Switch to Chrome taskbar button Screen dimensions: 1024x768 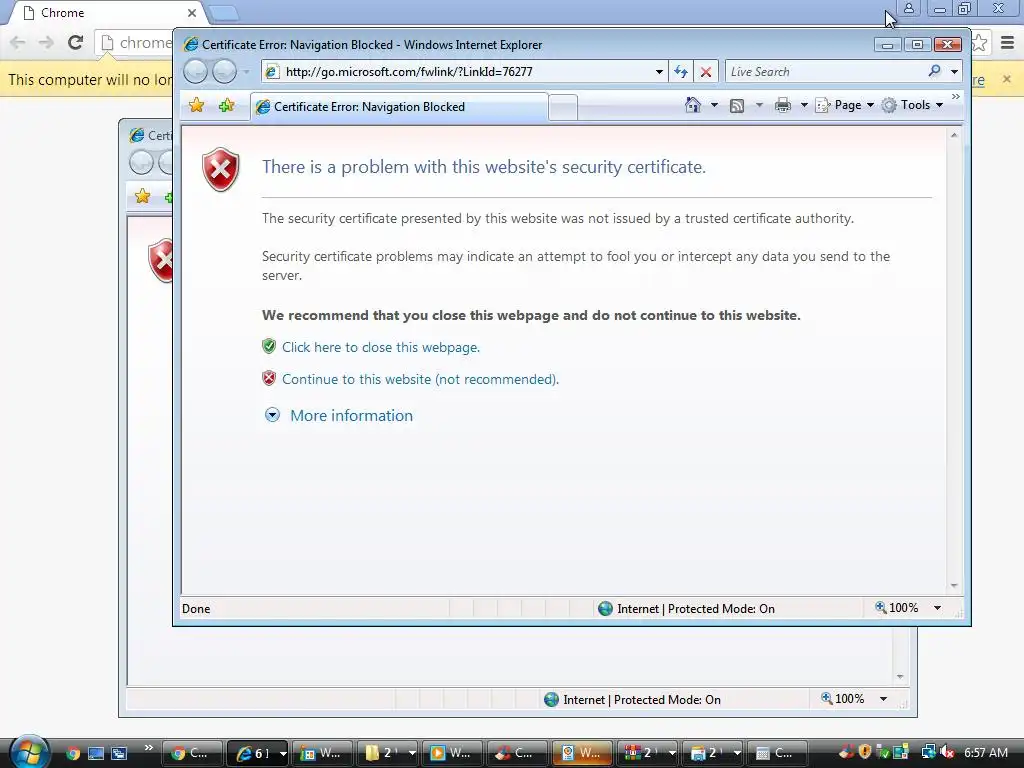click(191, 753)
